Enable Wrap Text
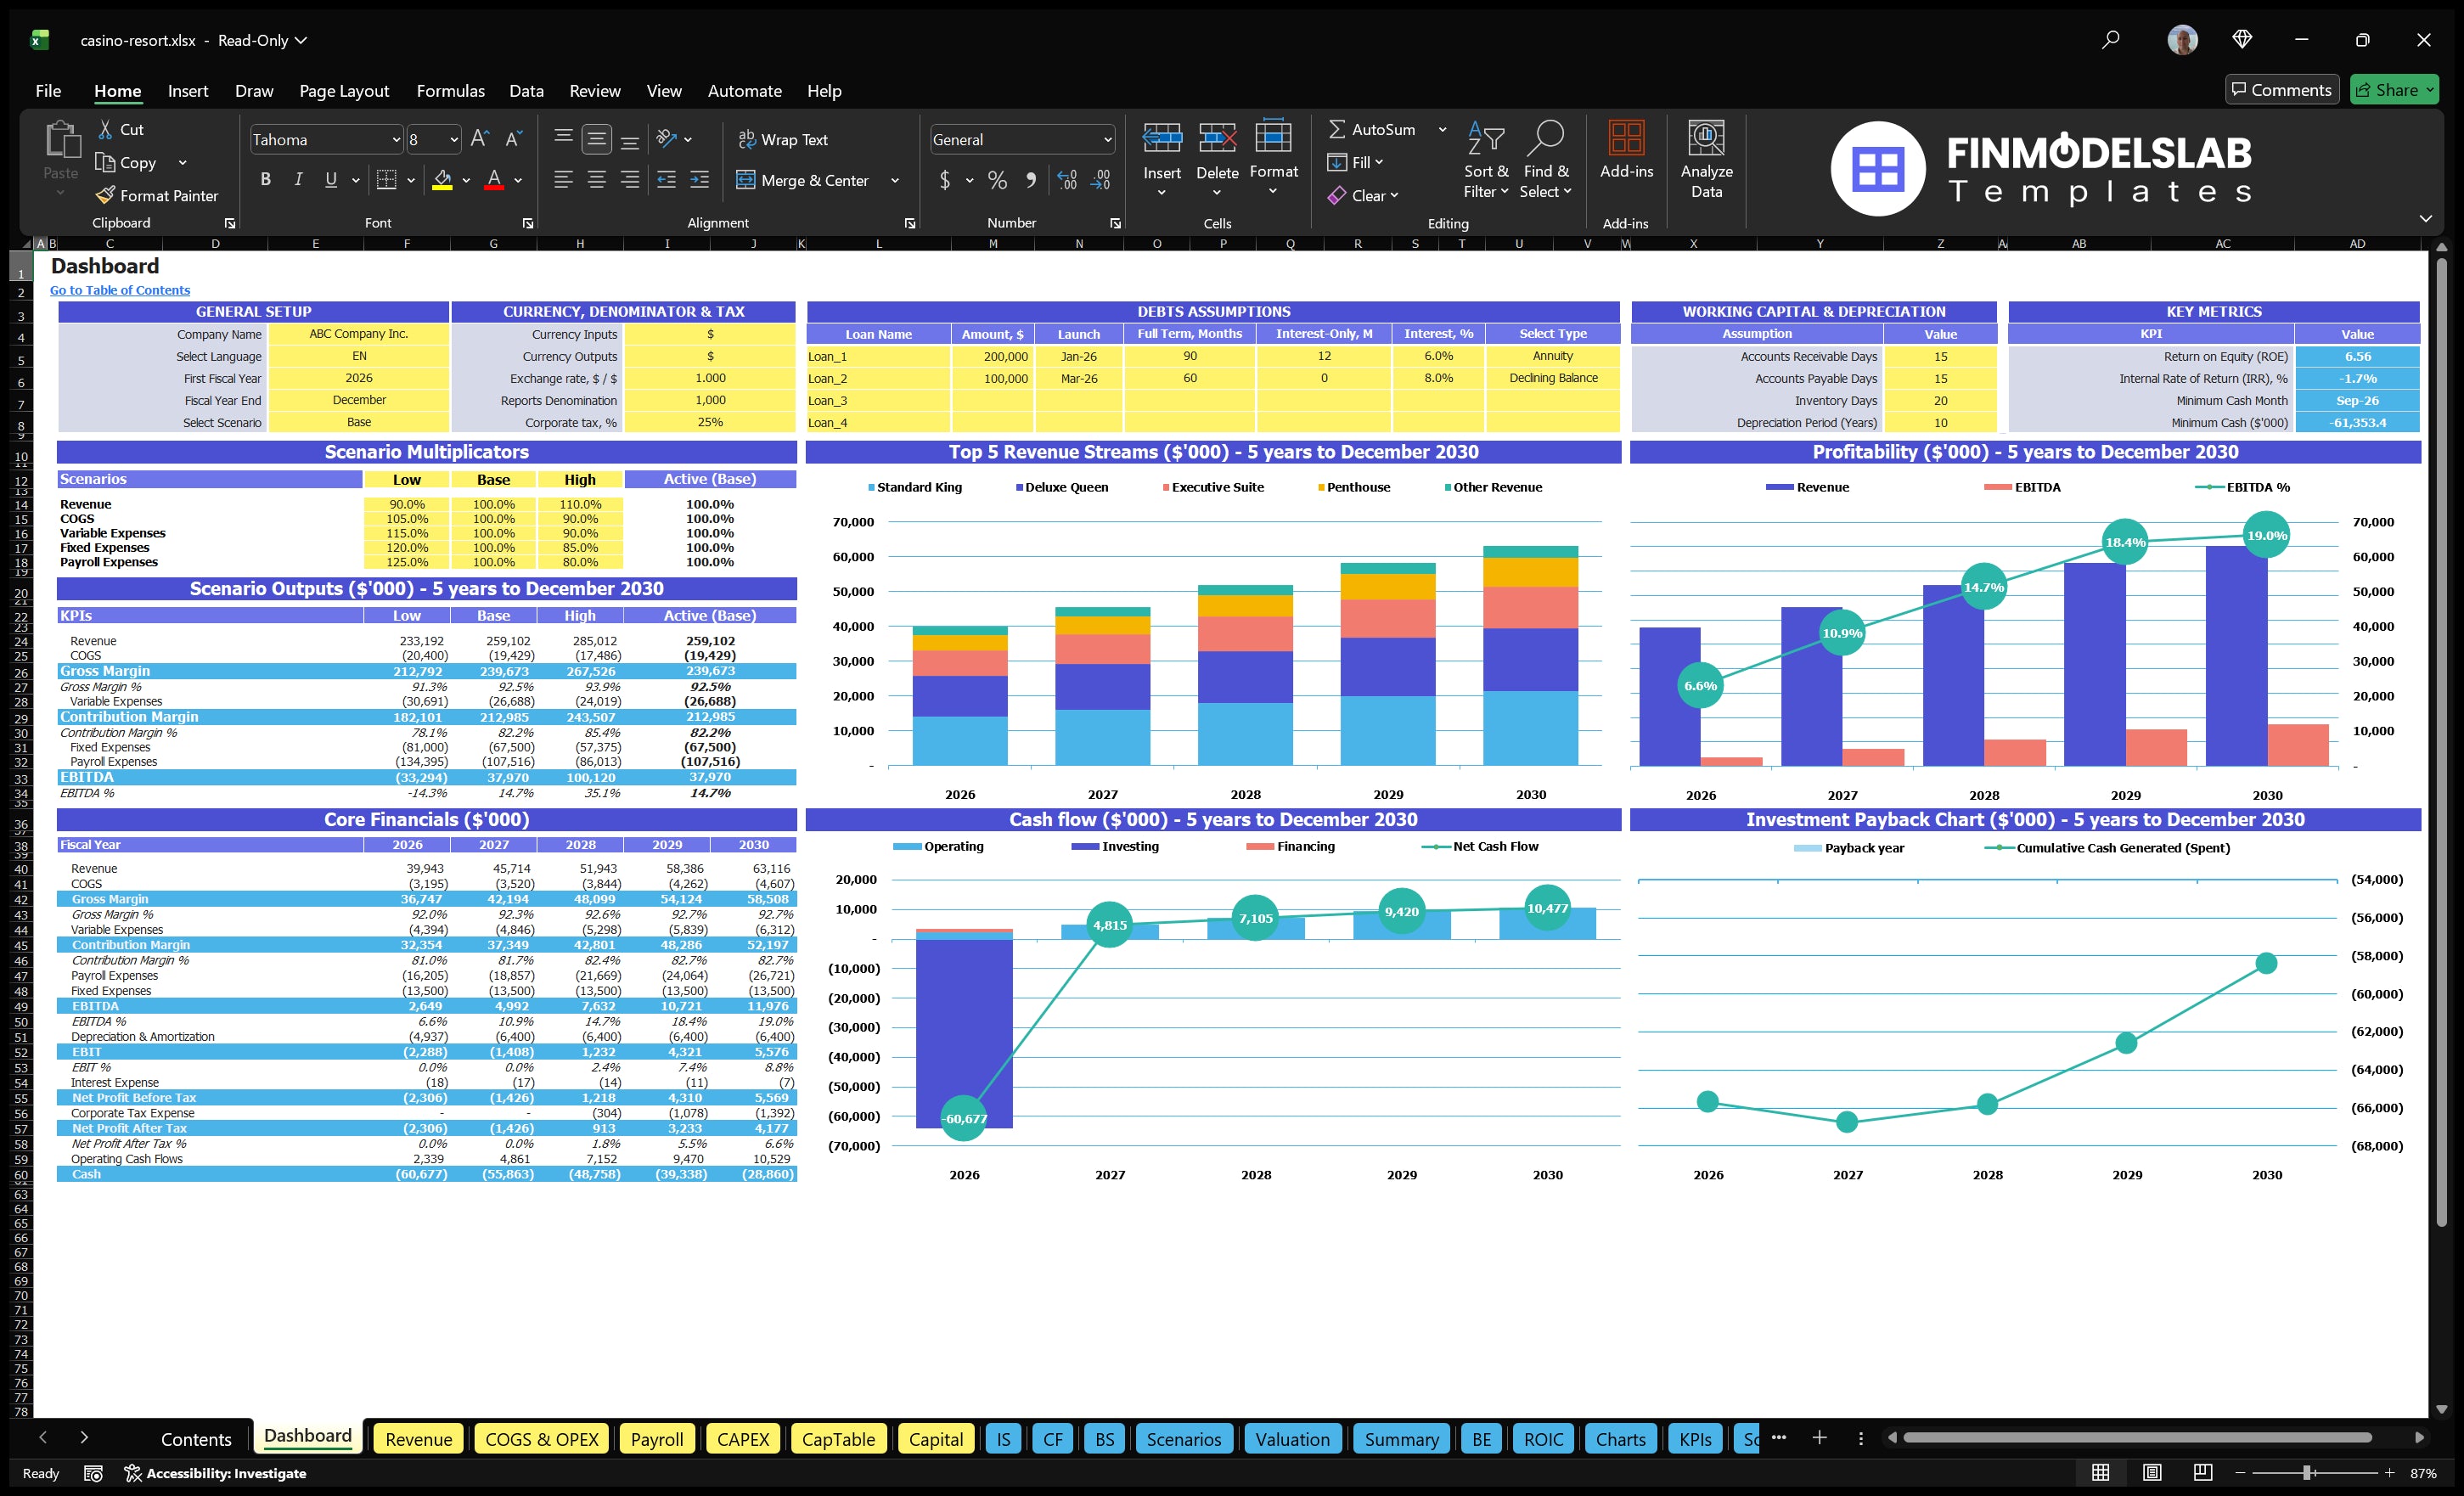Viewport: 2464px width, 1496px height. tap(784, 139)
